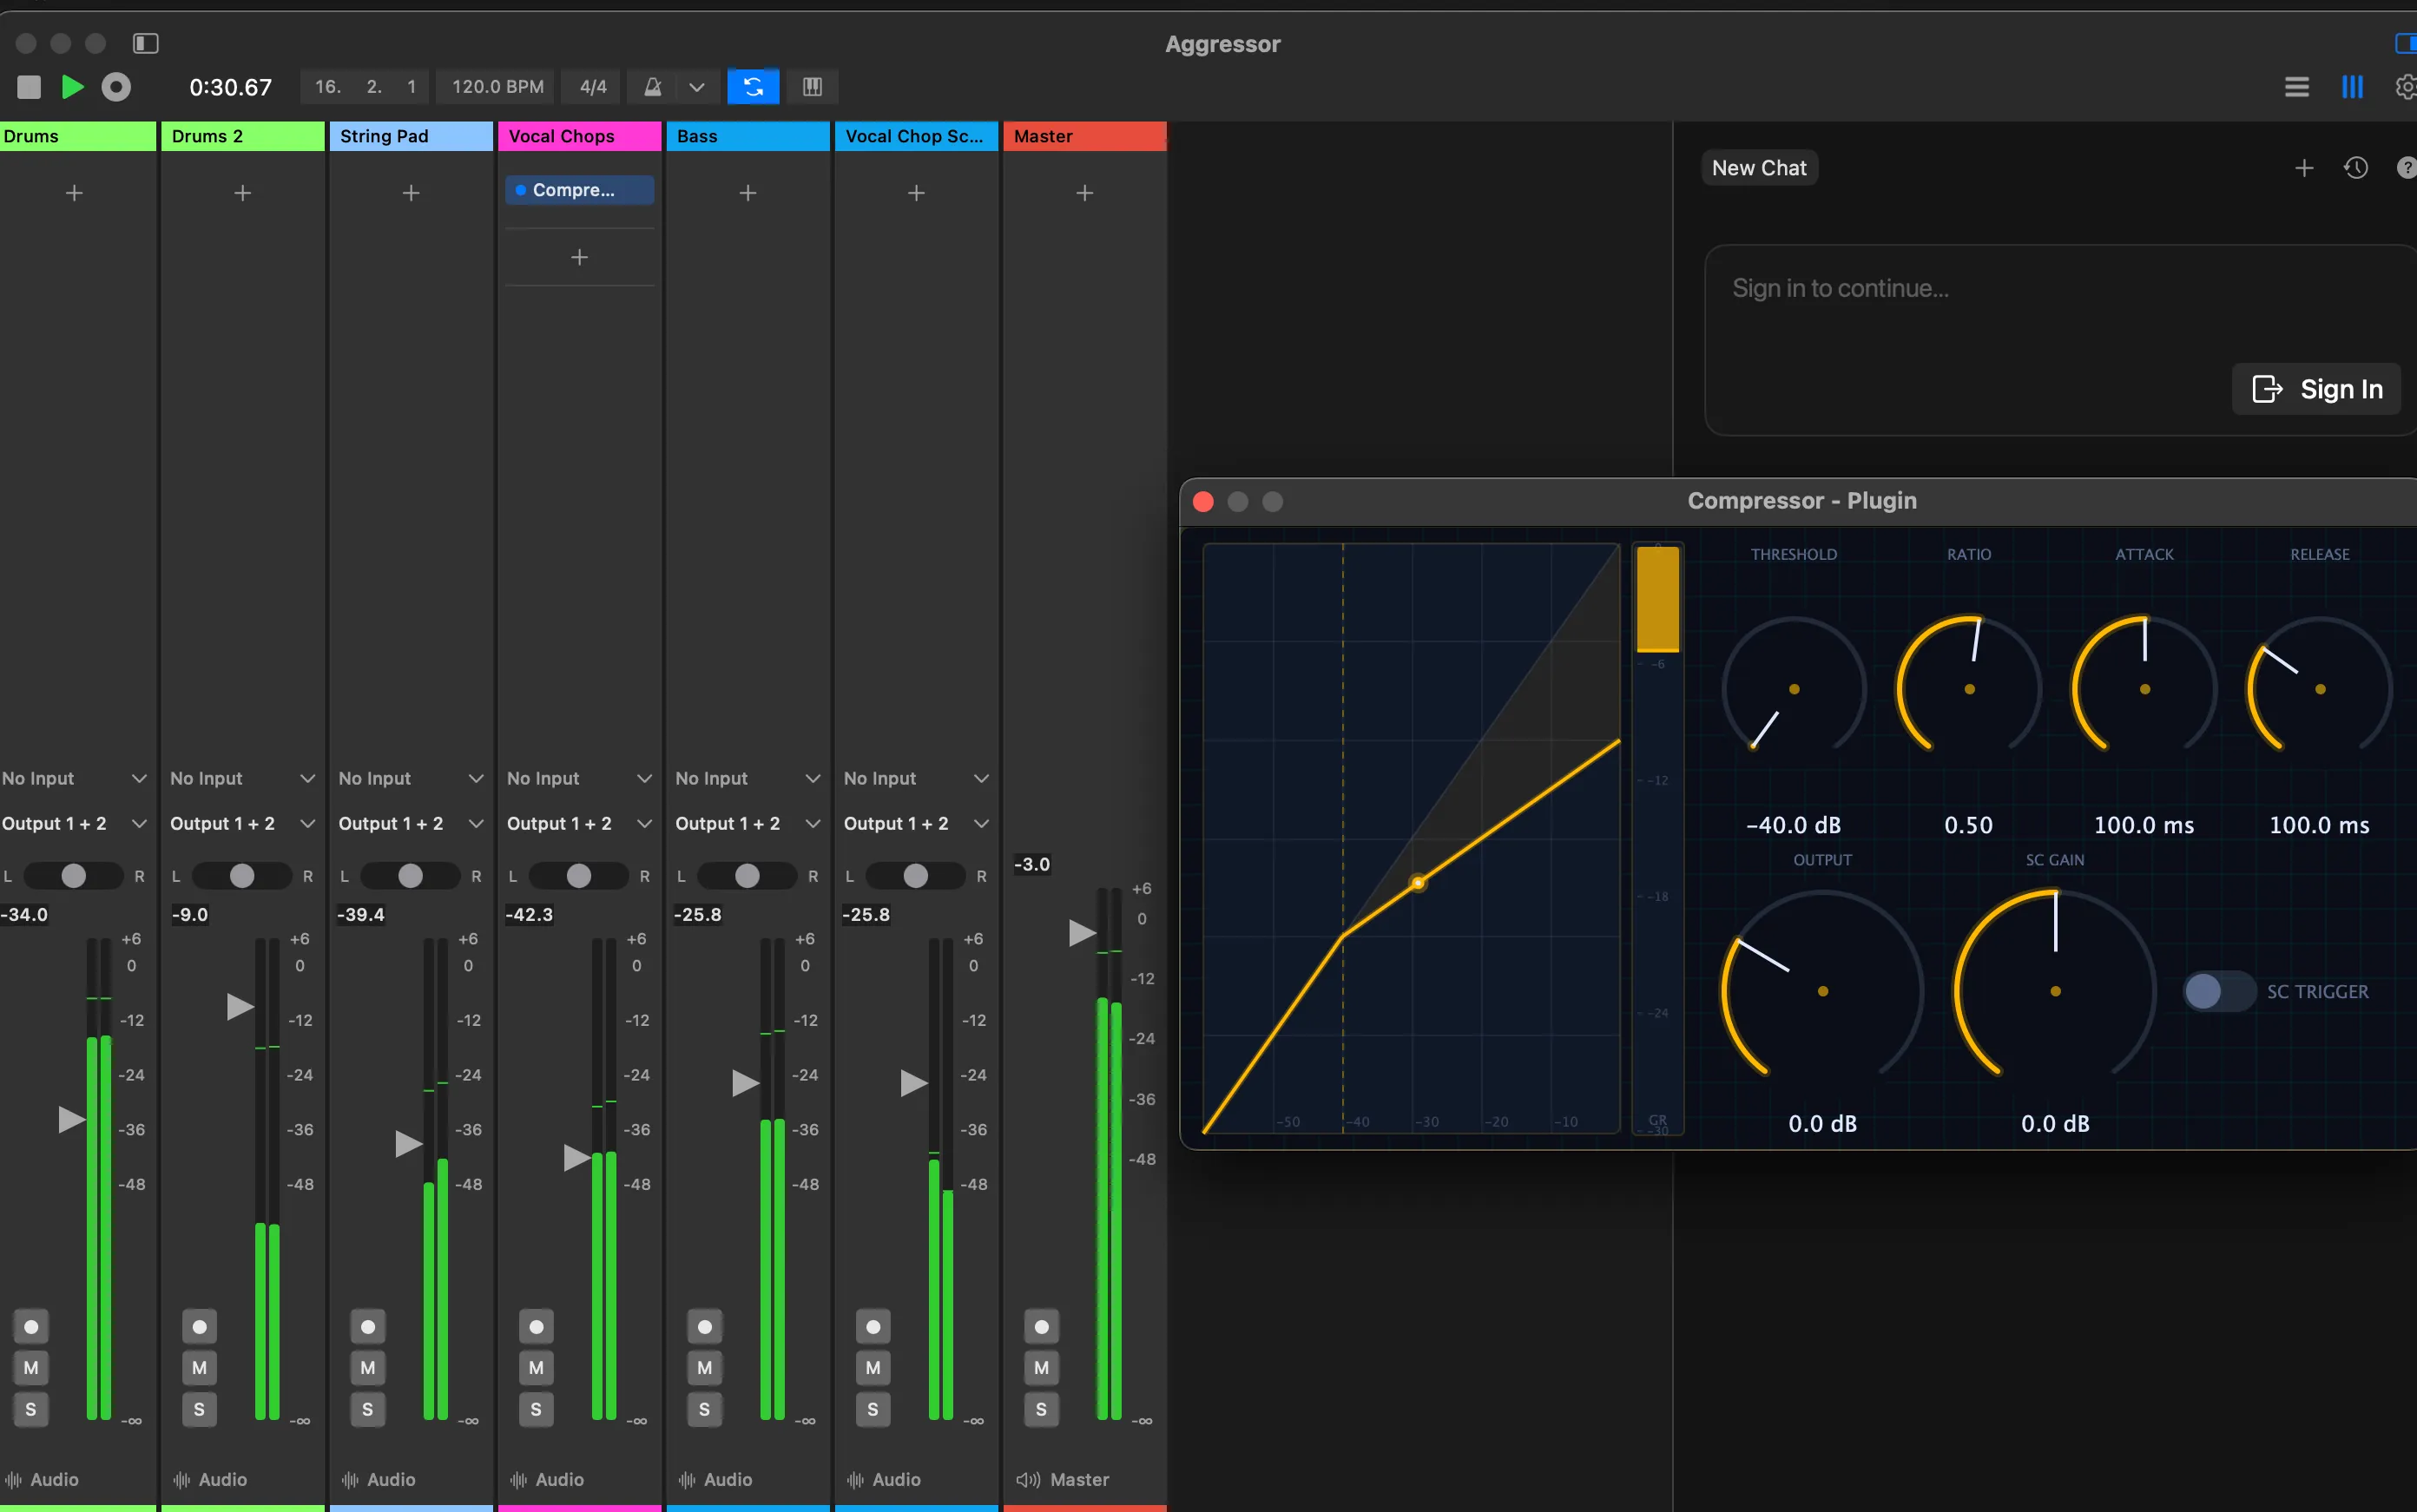Switch to the list view icon at top right

[x=2296, y=87]
